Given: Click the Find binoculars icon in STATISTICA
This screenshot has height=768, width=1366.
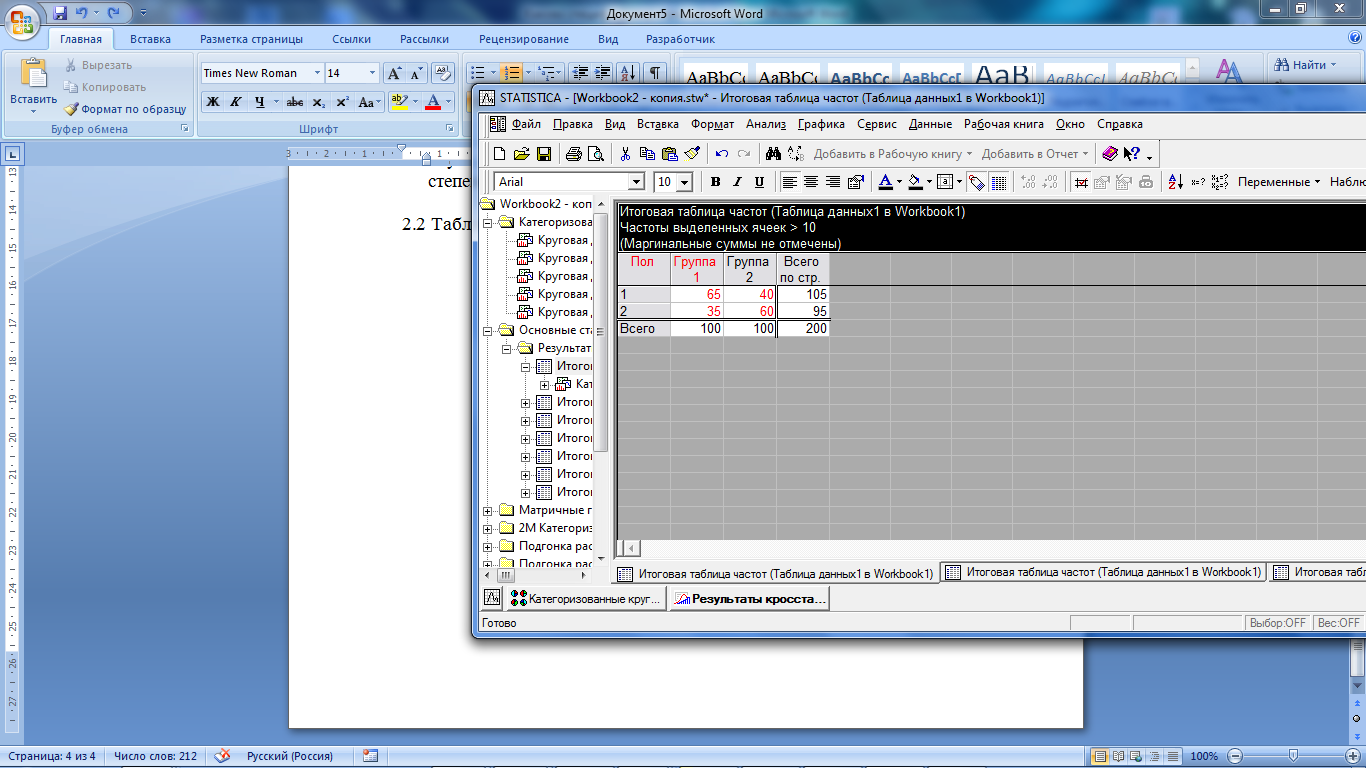Looking at the screenshot, I should point(773,154).
